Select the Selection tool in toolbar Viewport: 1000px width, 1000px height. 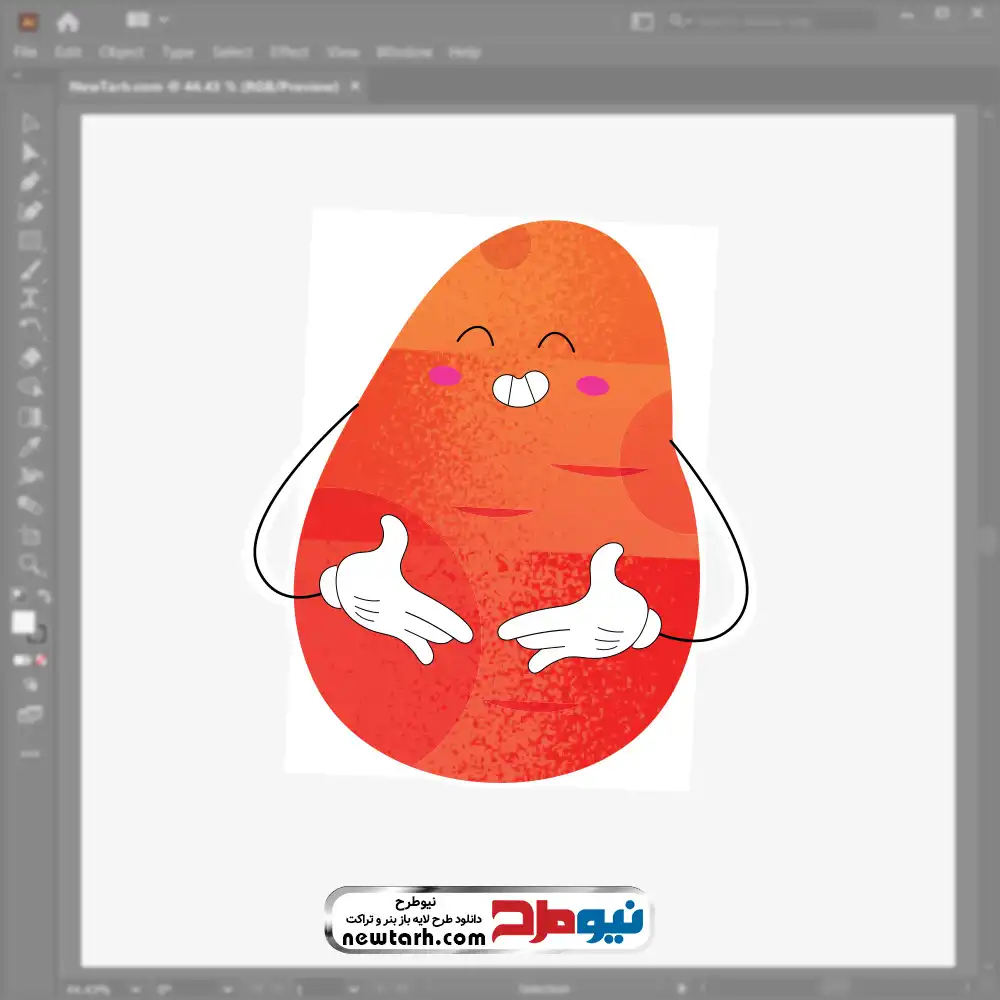(30, 124)
